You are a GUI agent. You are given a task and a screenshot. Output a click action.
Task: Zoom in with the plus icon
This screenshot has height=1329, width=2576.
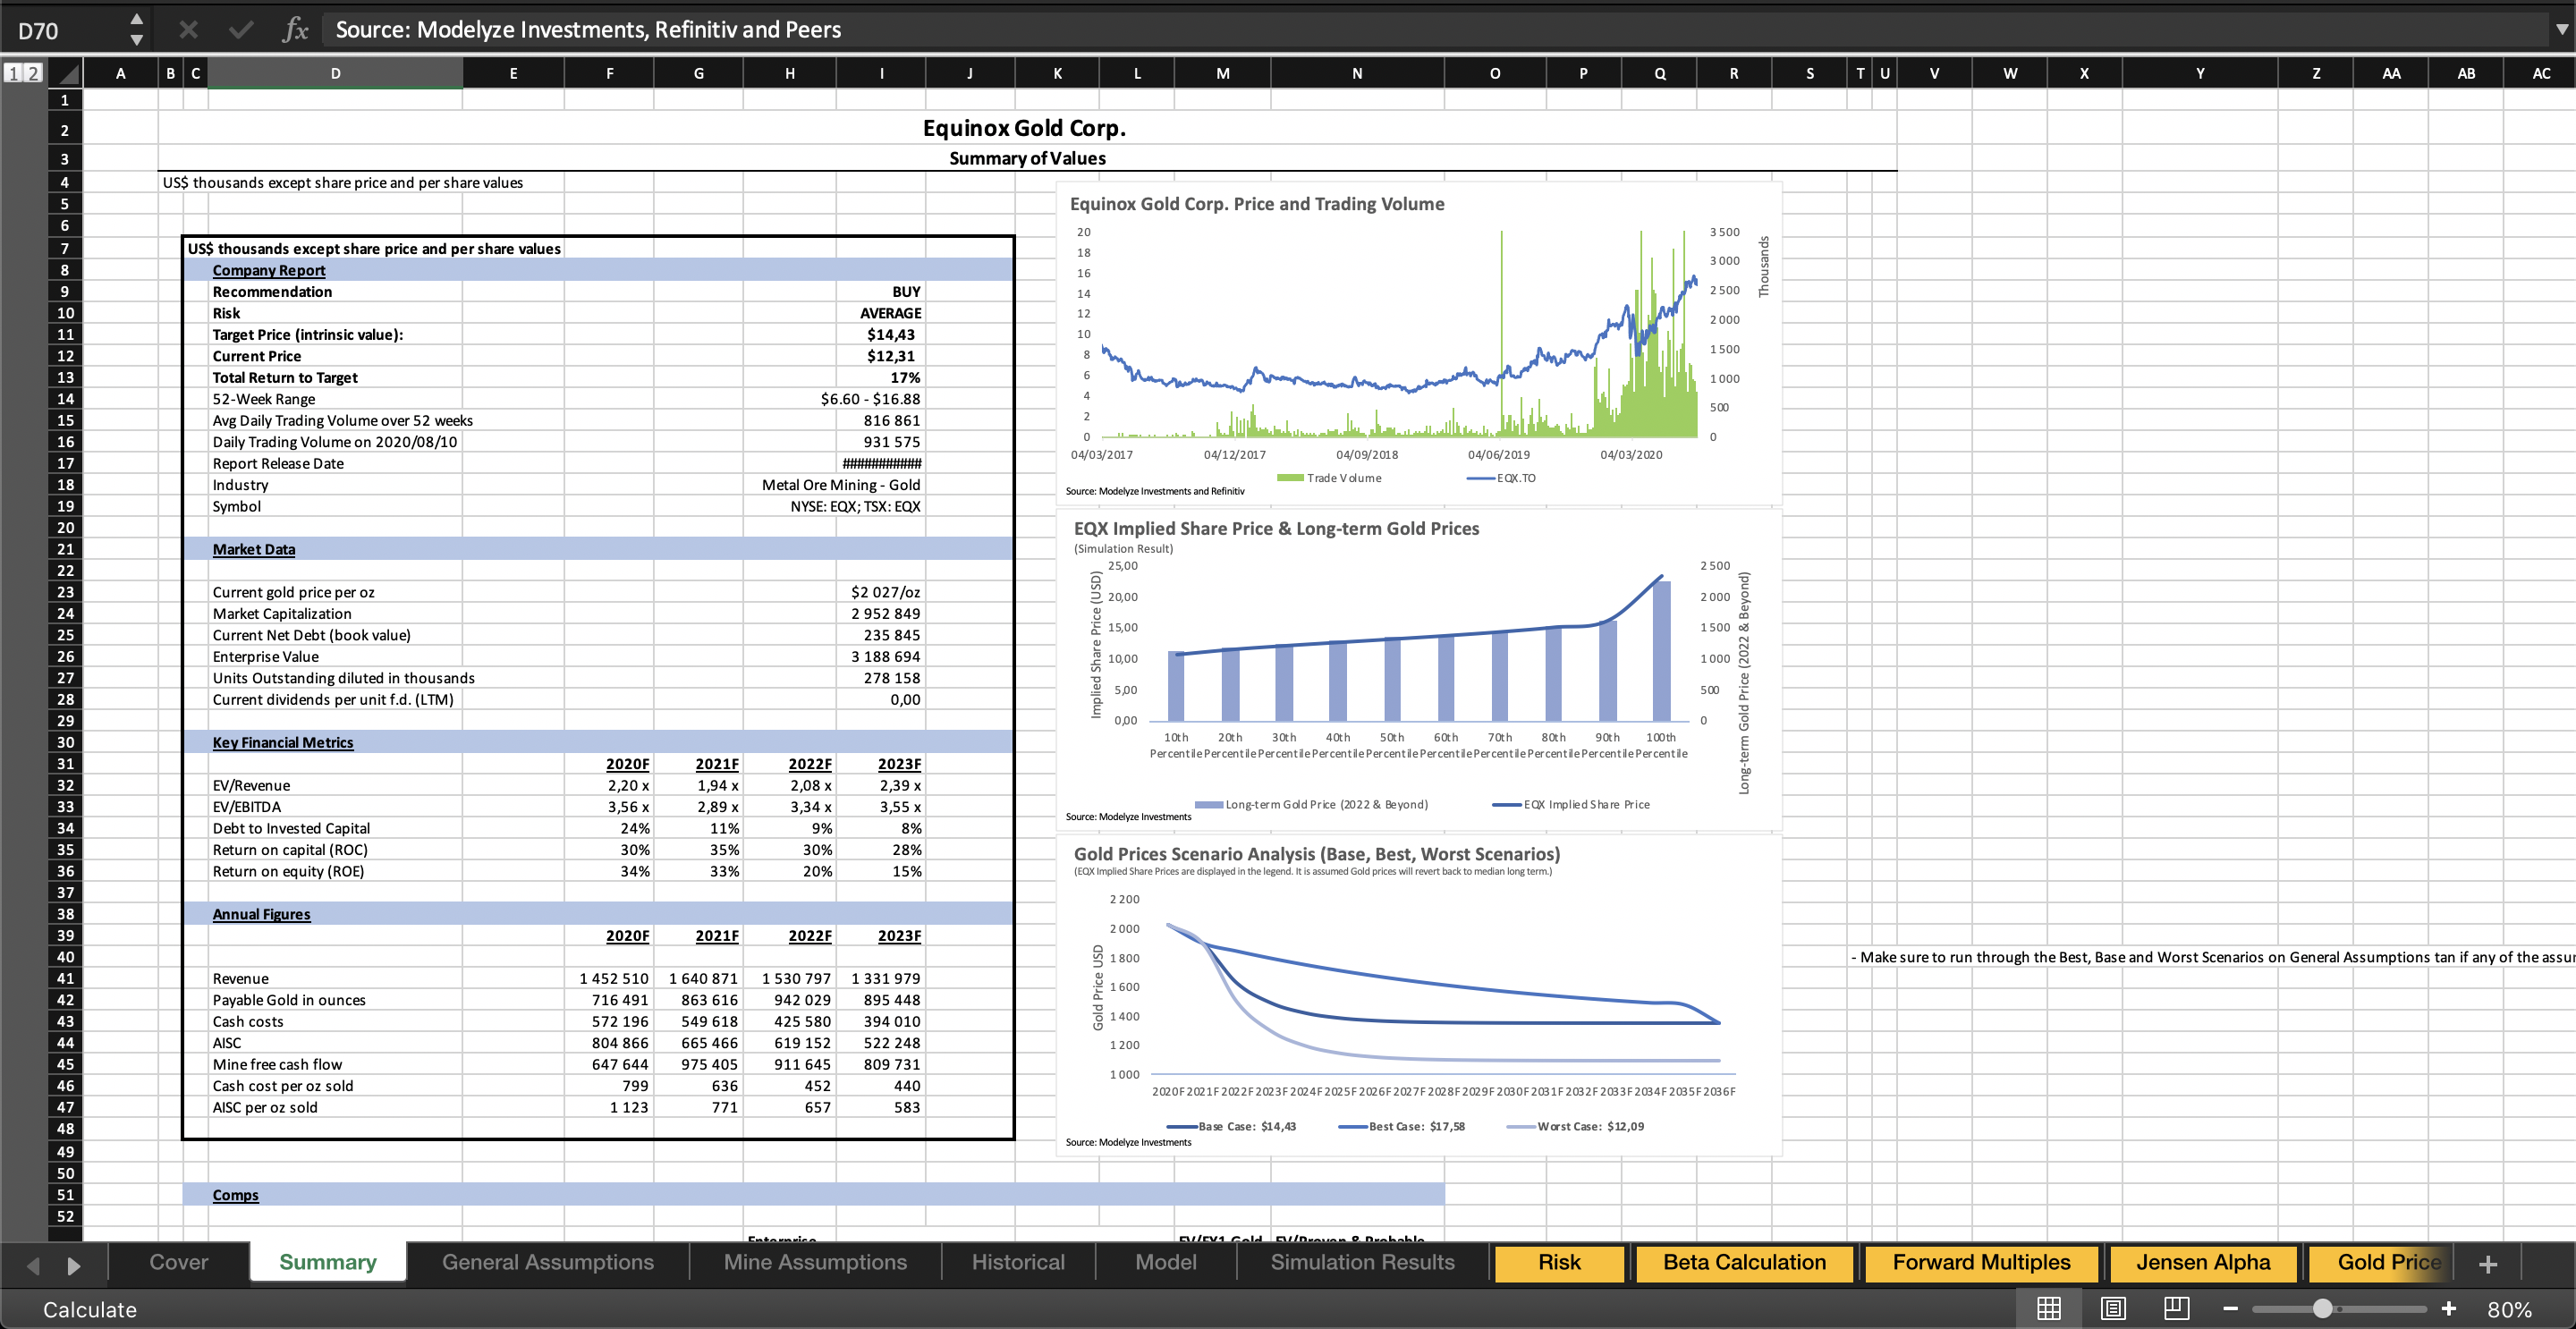point(2449,1308)
